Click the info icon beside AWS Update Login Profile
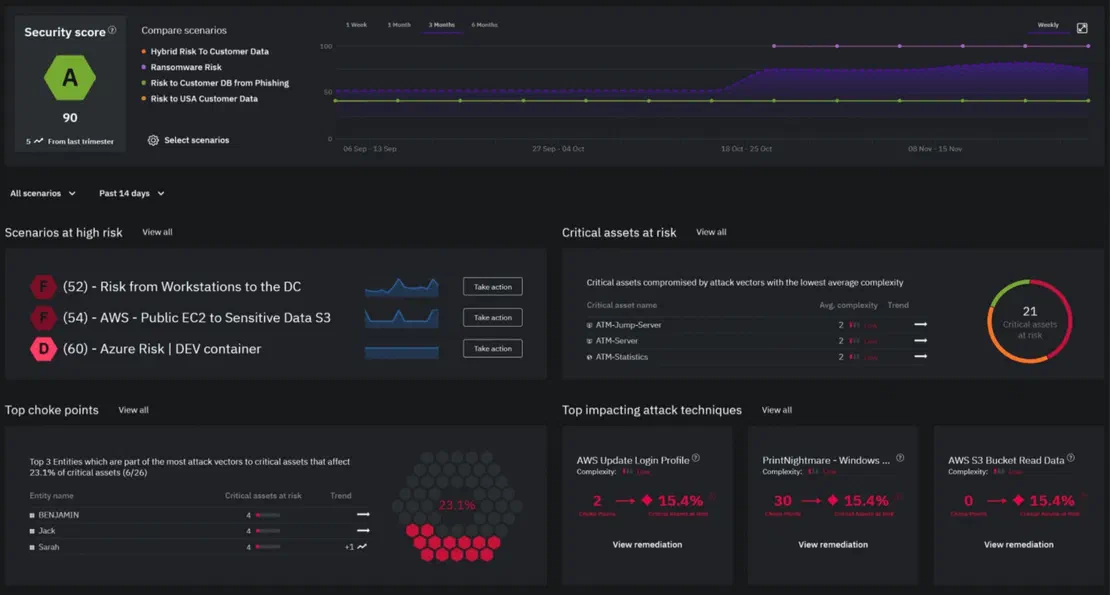Image resolution: width=1110 pixels, height=595 pixels. (696, 458)
